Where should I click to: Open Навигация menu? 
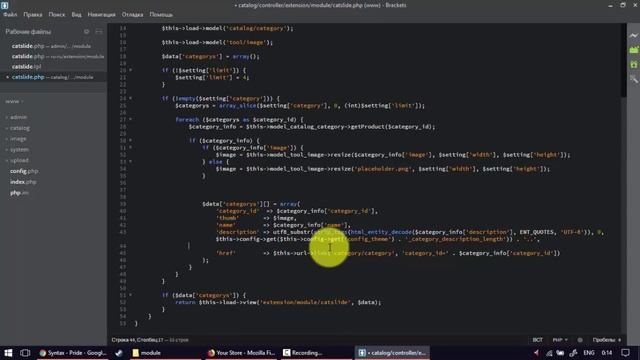pyautogui.click(x=102, y=14)
